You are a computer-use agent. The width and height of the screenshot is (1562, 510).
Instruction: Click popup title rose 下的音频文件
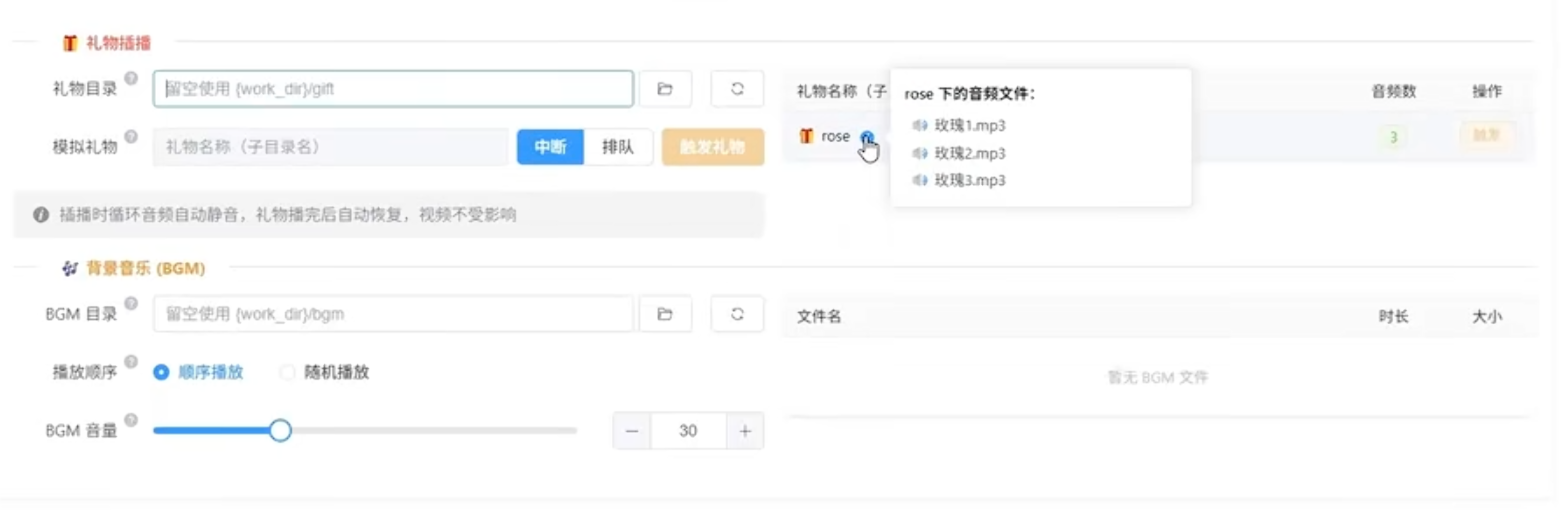969,94
